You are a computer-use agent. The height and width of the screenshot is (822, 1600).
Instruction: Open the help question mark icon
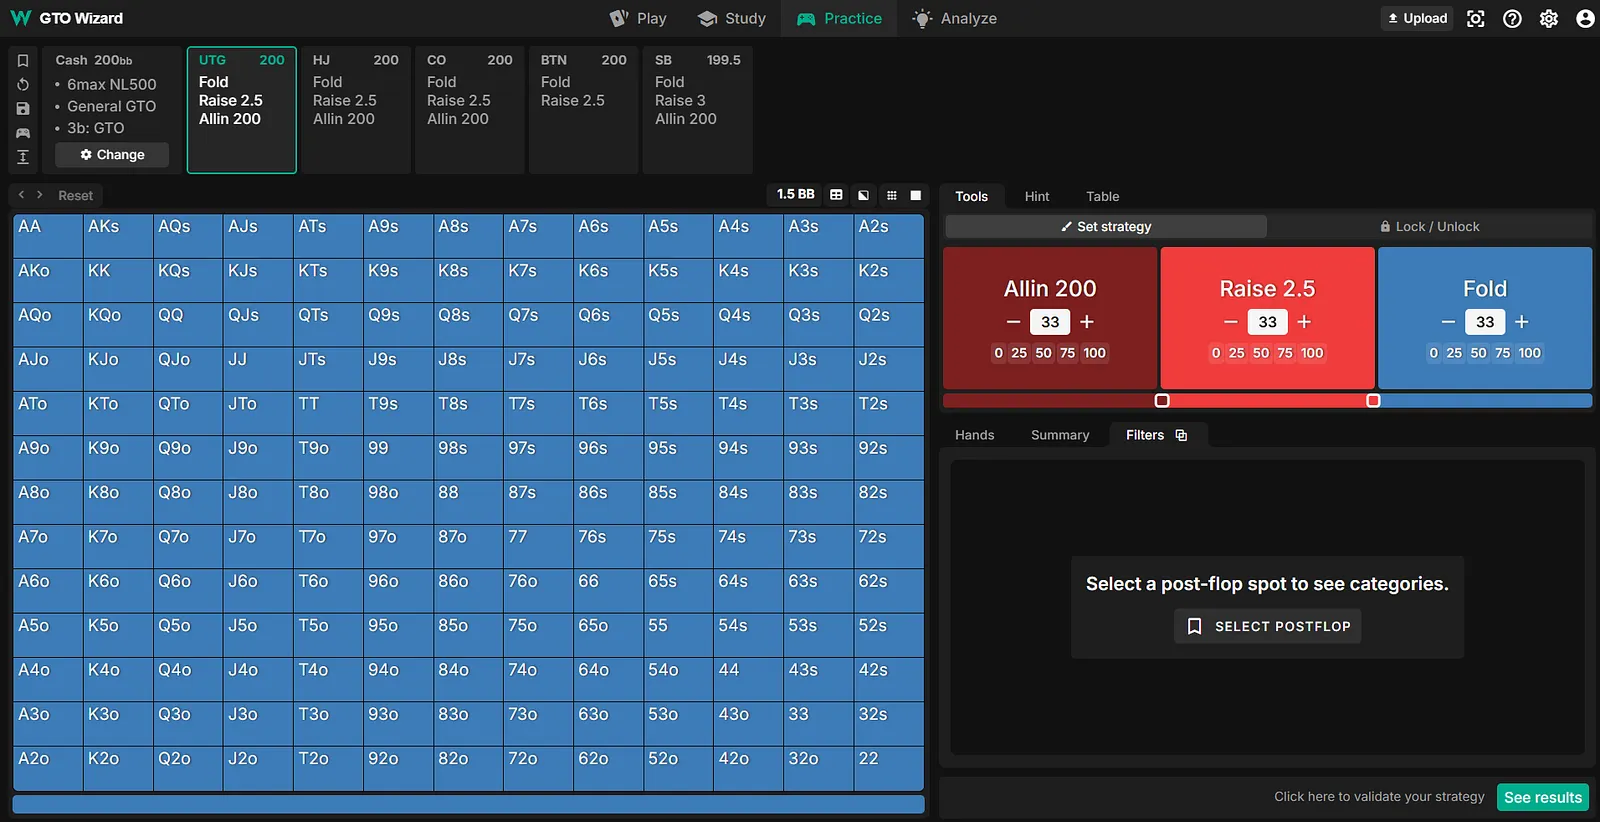[1512, 19]
